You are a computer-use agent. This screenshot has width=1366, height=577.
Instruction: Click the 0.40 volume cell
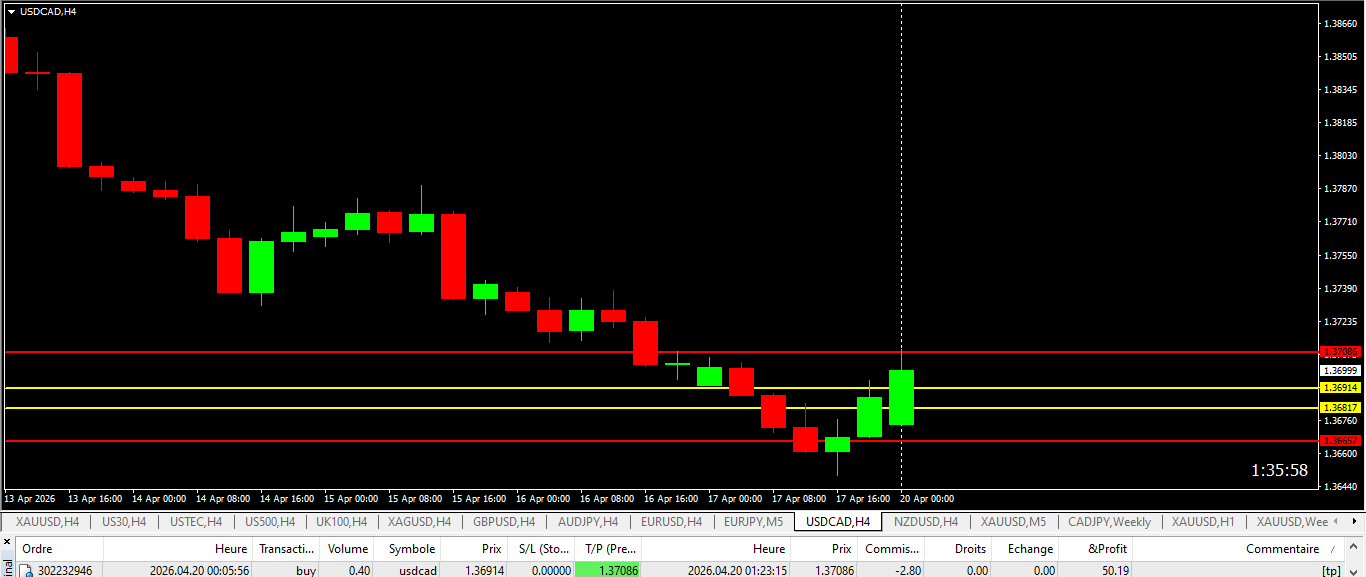click(360, 570)
